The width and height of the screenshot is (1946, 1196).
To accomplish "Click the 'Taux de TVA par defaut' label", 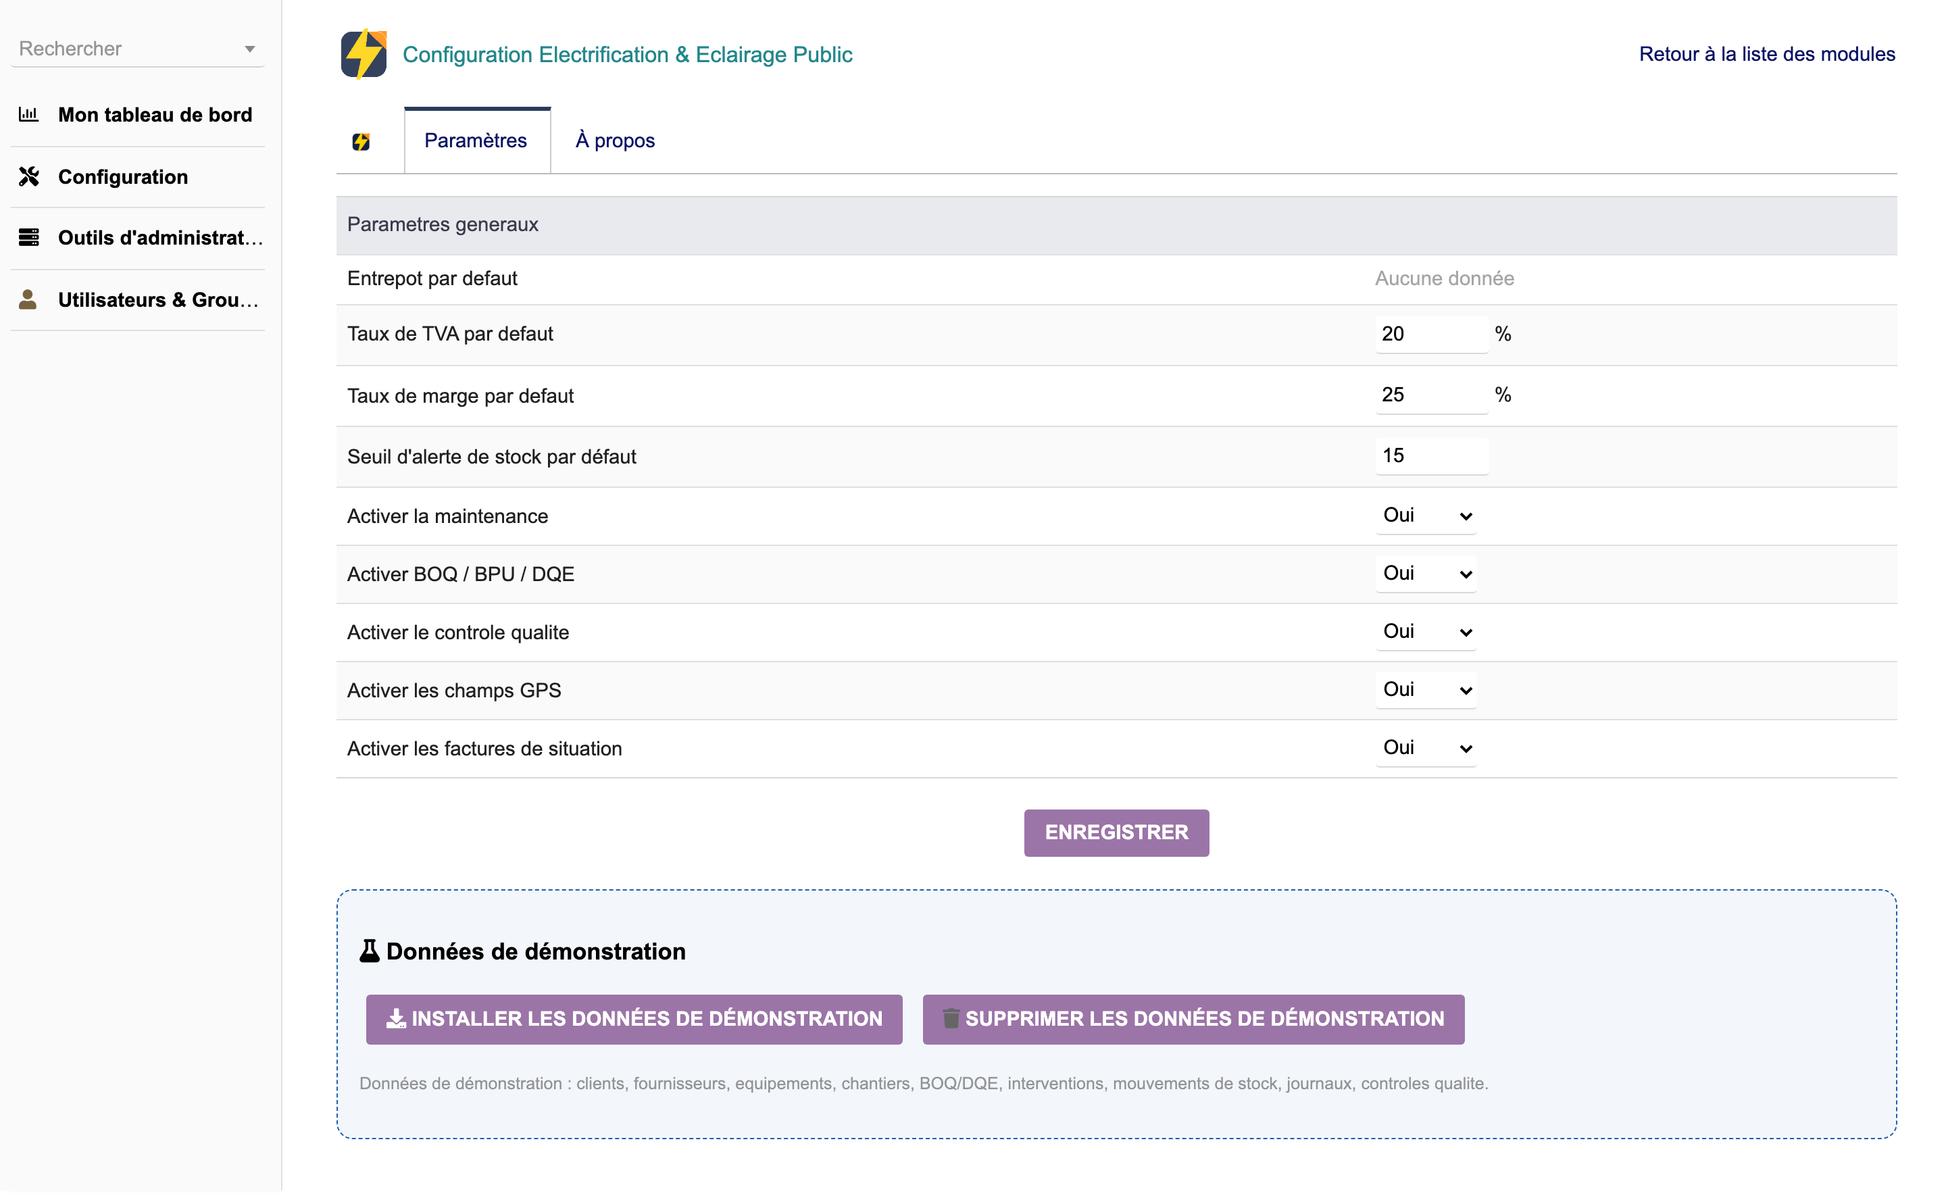I will click(x=450, y=334).
